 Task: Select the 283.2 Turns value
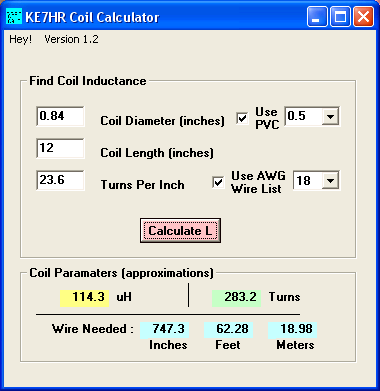pyautogui.click(x=237, y=297)
